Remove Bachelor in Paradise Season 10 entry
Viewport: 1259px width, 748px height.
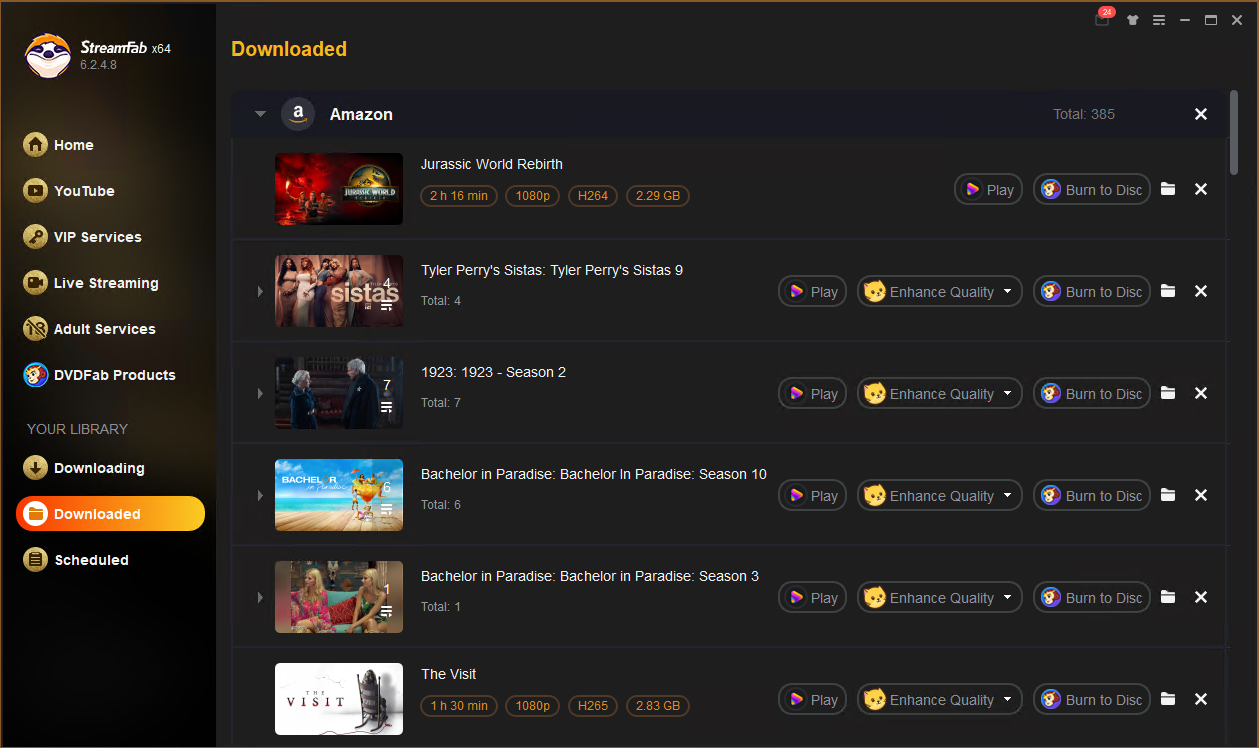(1201, 495)
